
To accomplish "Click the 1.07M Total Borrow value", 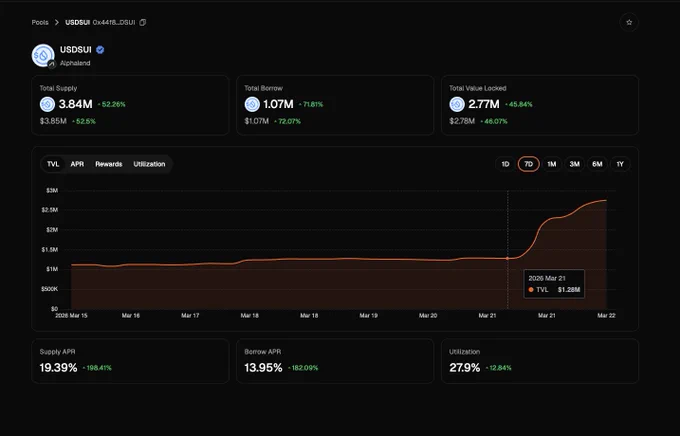I will point(278,104).
